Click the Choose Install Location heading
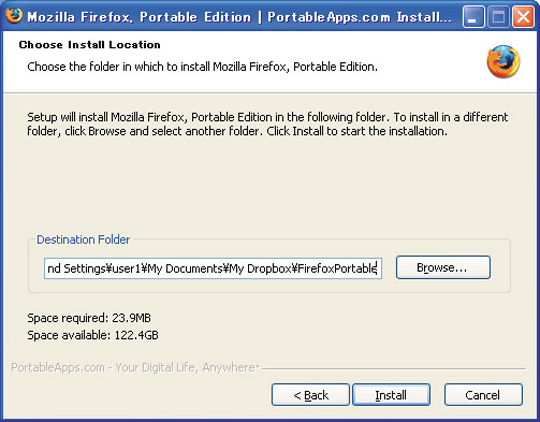Screen dimensions: 540x422 90,45
